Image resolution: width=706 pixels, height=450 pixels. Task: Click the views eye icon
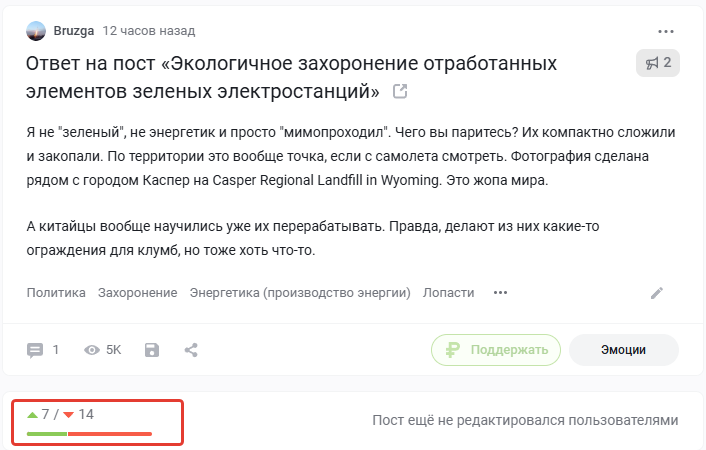(x=93, y=350)
